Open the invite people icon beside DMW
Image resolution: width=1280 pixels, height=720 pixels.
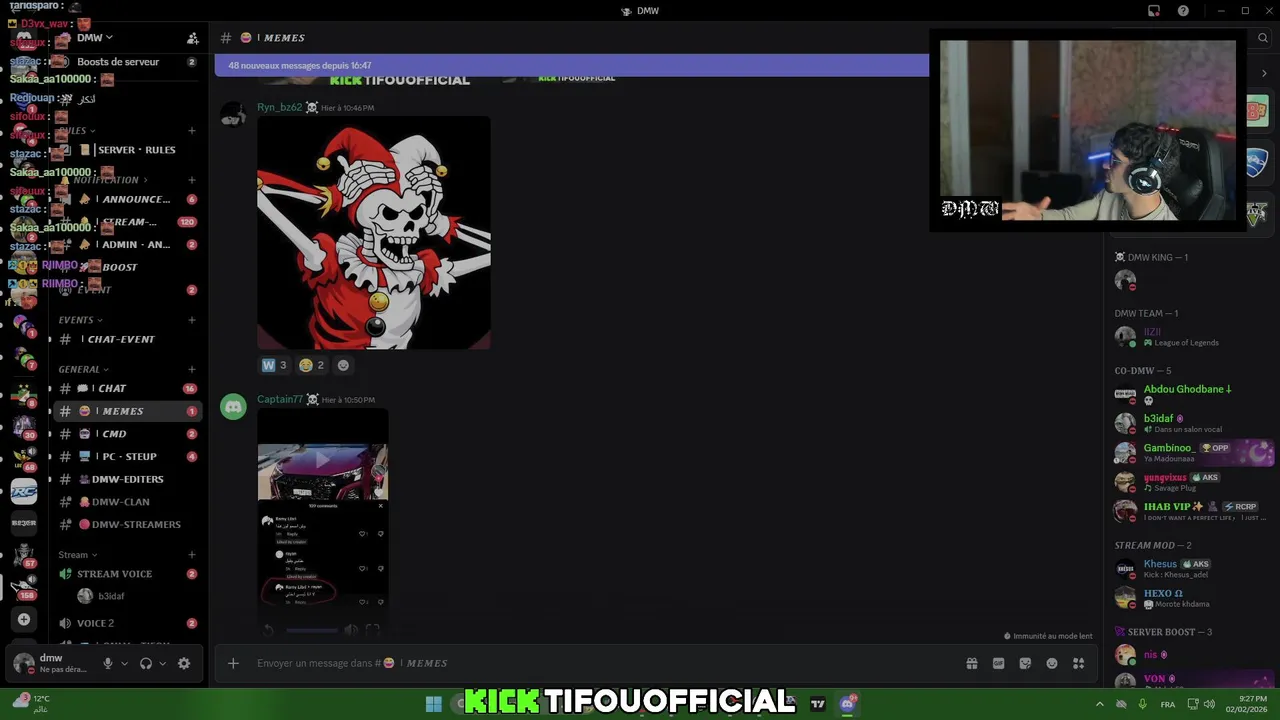pos(192,38)
